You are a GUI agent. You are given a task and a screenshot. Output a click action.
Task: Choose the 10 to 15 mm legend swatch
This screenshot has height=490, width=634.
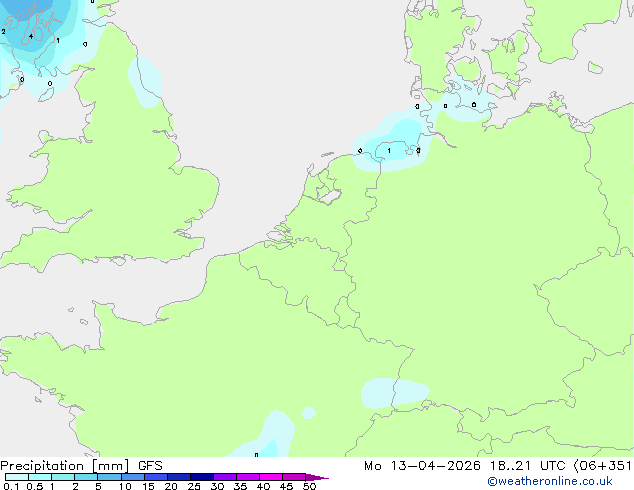coord(133,477)
